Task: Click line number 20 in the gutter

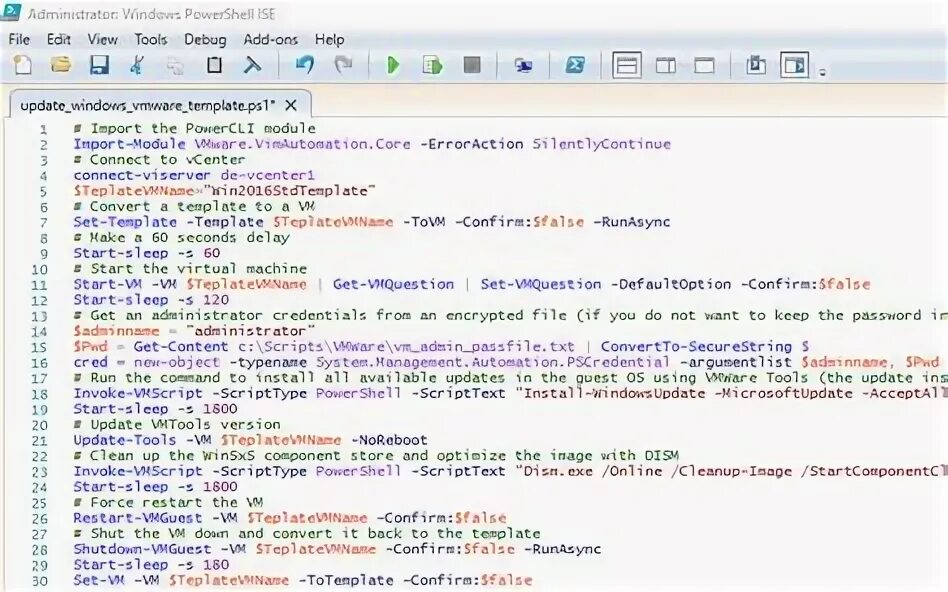Action: 40,424
